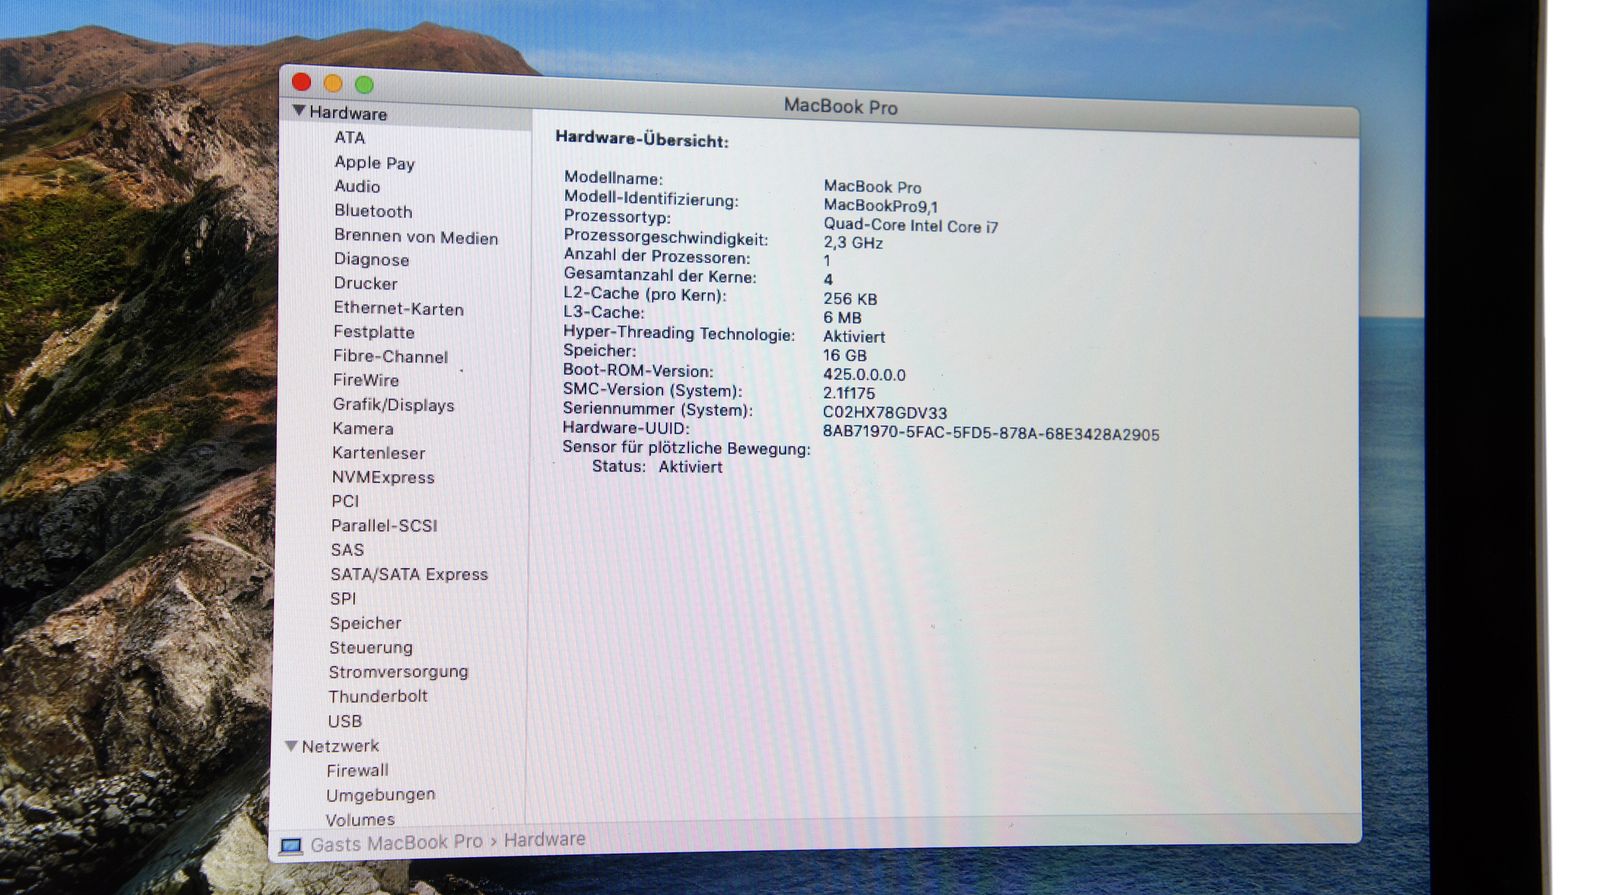Click the MacBook Pro window title

[x=840, y=106]
